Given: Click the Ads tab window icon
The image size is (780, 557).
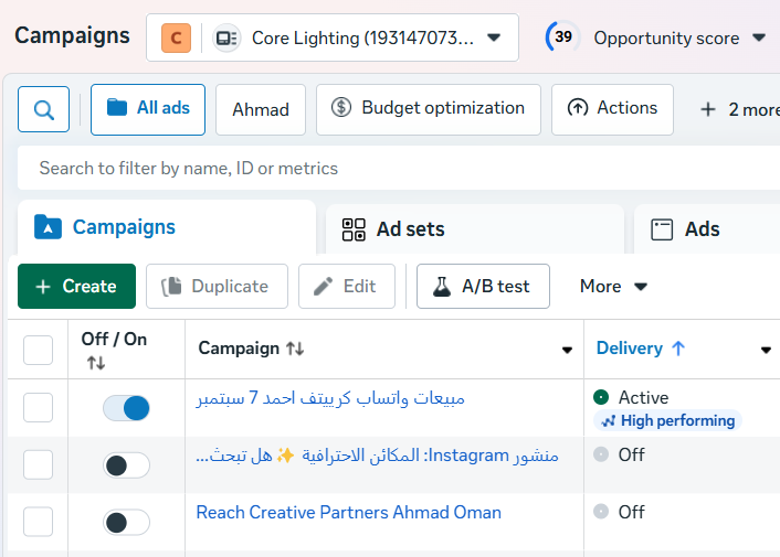Looking at the screenshot, I should click(662, 230).
